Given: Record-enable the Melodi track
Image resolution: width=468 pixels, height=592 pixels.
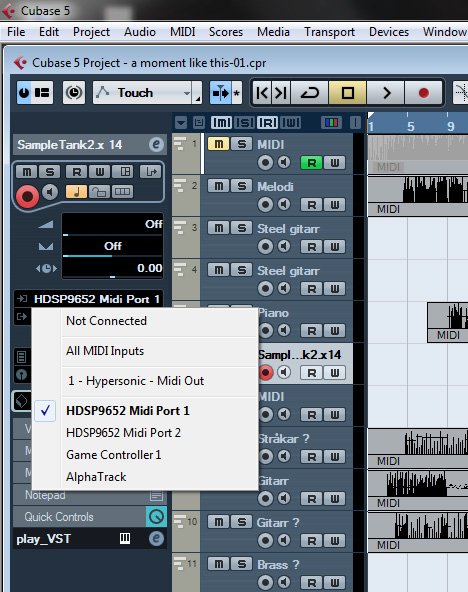Looking at the screenshot, I should coord(265,205).
